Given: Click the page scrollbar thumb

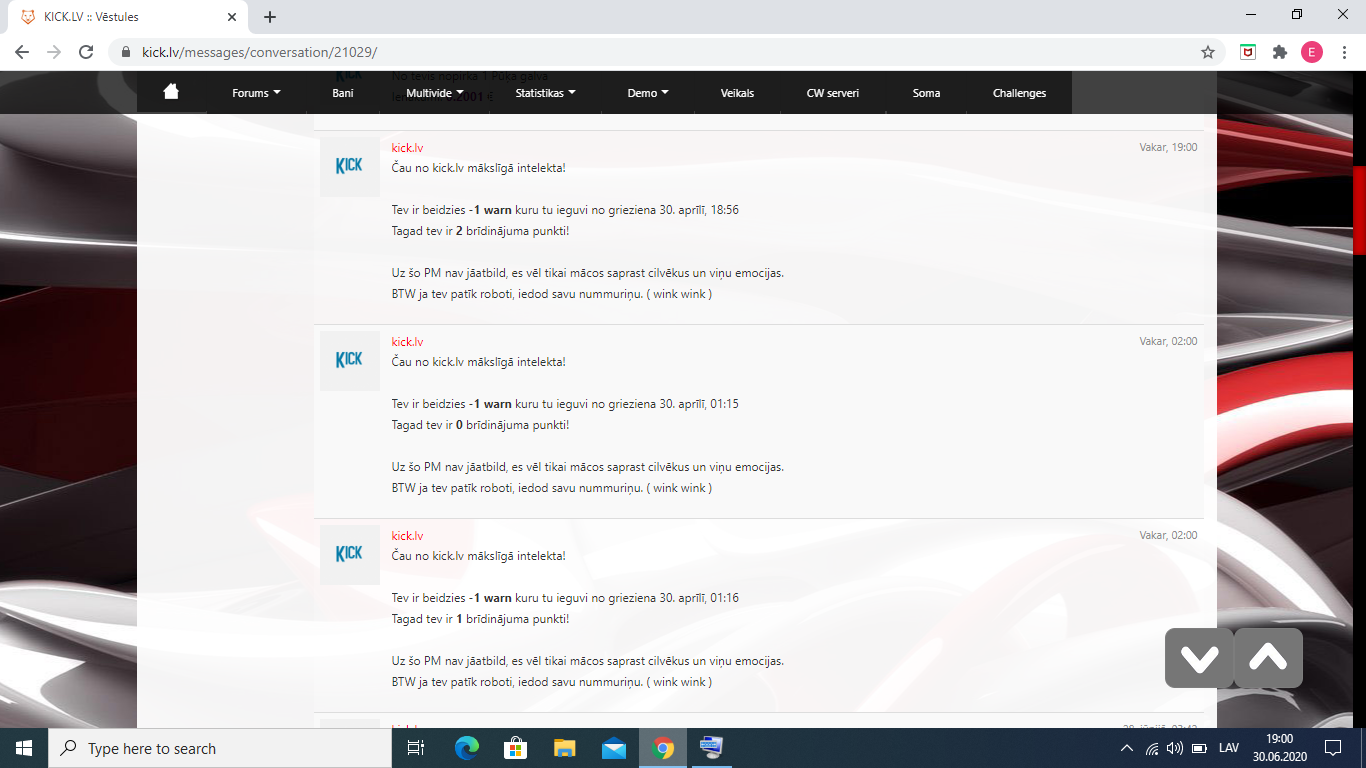Looking at the screenshot, I should [x=1359, y=210].
